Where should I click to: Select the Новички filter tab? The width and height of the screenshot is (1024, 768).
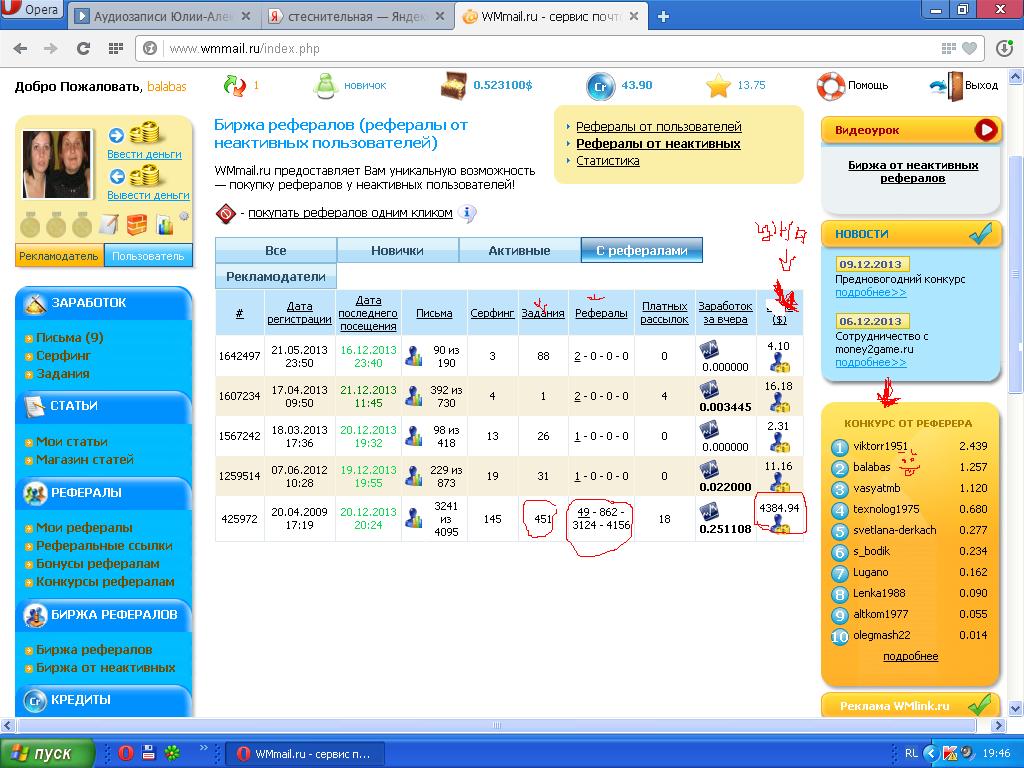397,250
